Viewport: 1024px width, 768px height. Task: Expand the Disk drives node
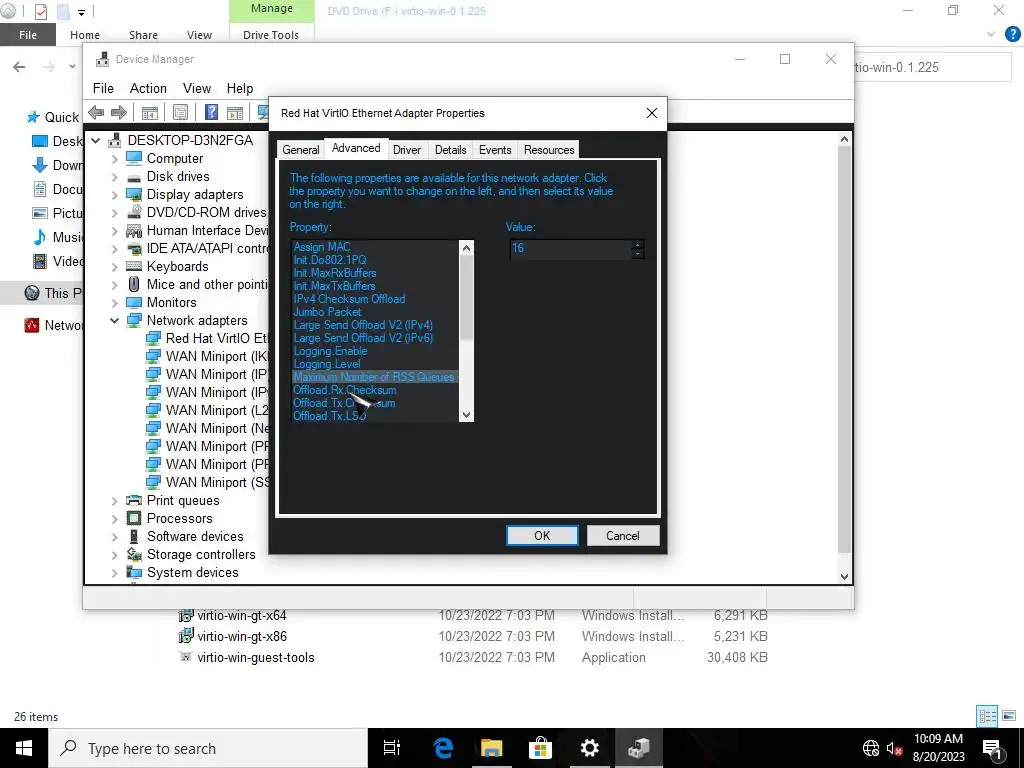[x=114, y=177]
